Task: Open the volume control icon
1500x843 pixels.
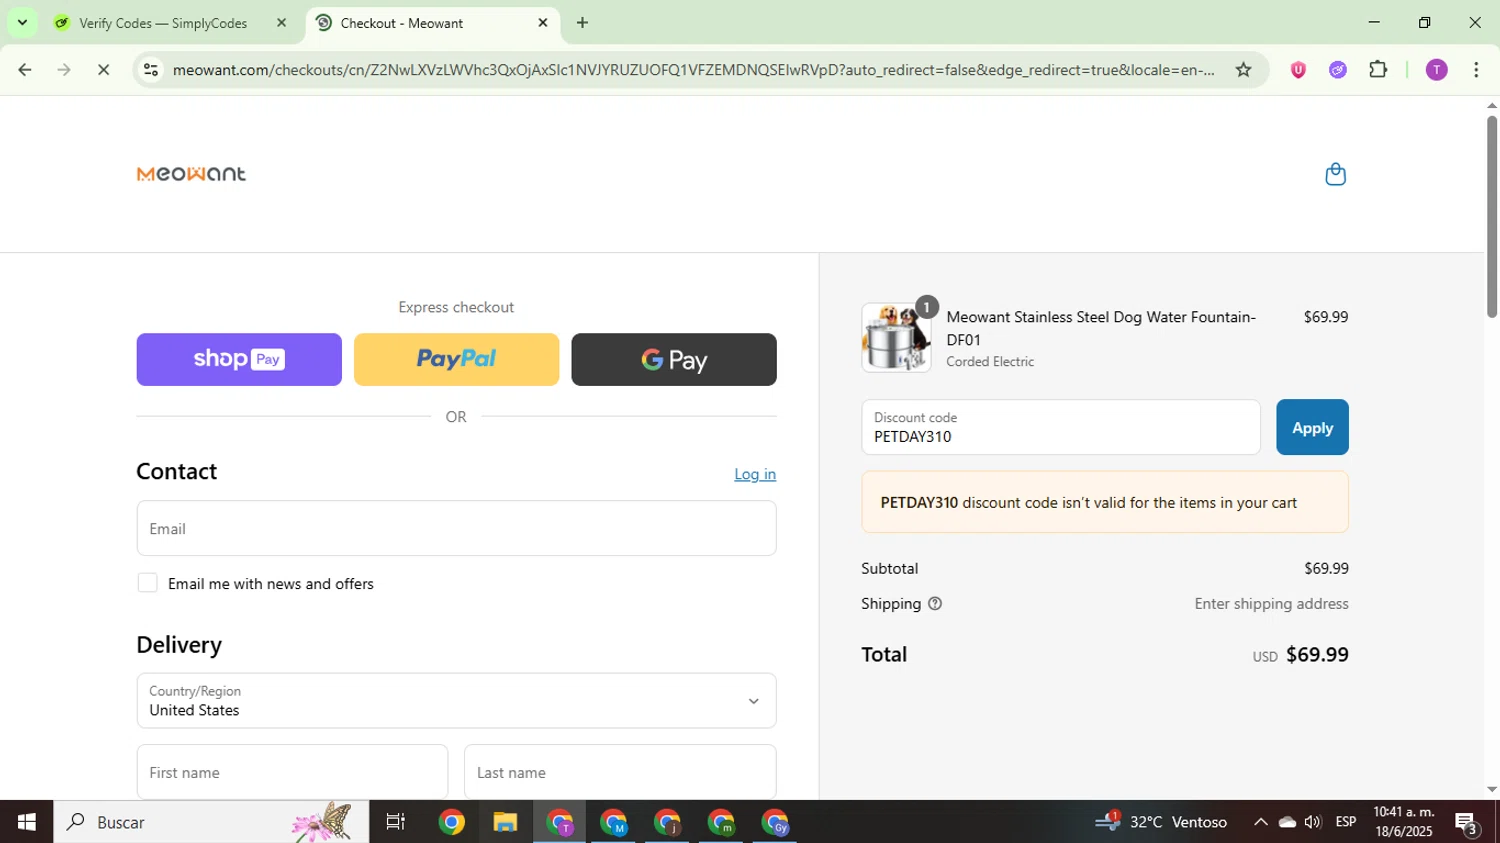Action: tap(1313, 822)
